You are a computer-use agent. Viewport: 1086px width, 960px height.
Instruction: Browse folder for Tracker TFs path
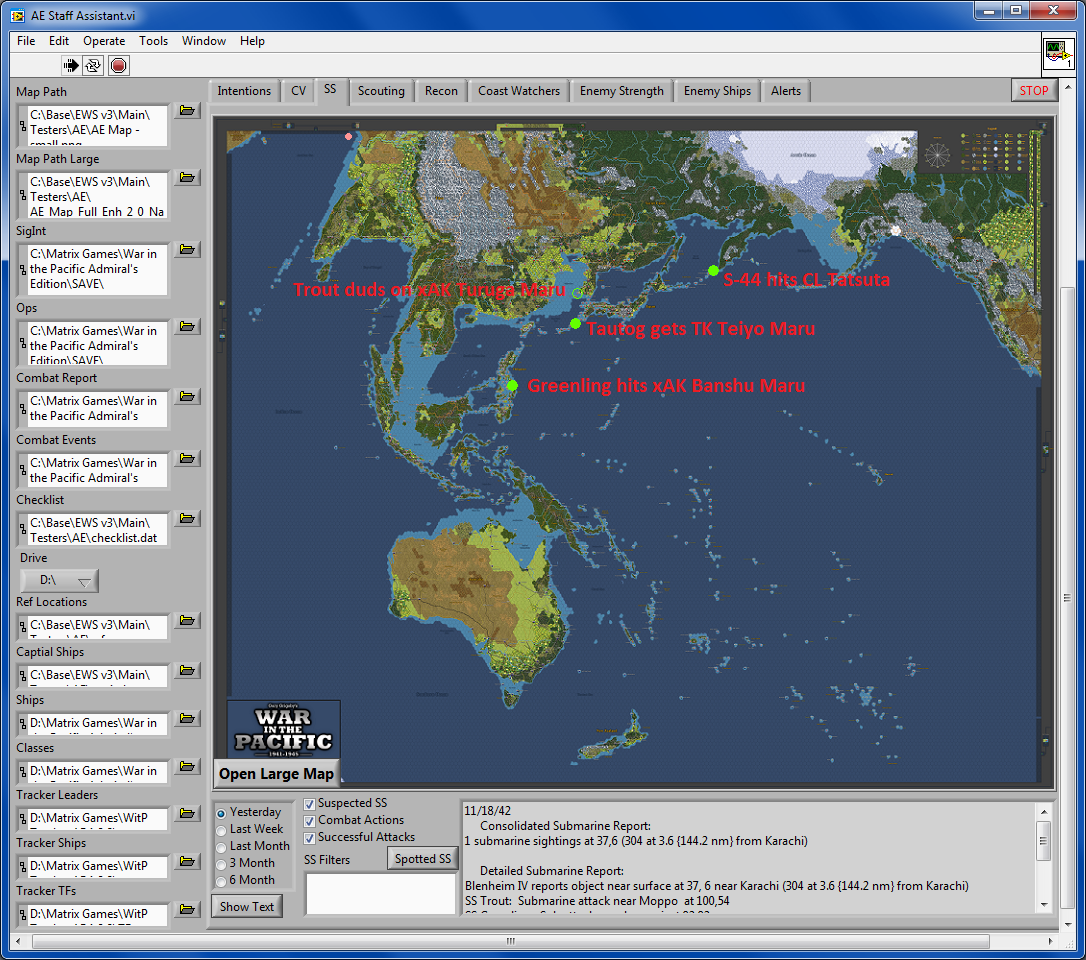point(187,909)
